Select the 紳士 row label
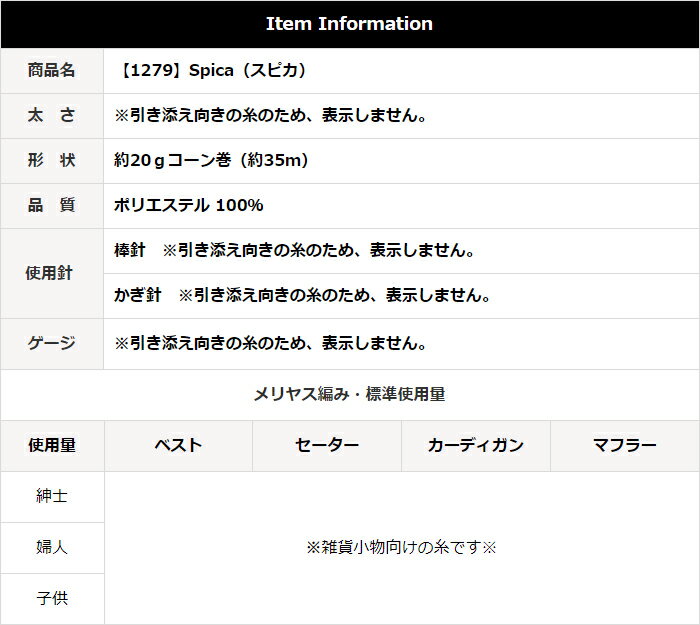Viewport: 700px width, 625px height. pos(52,497)
